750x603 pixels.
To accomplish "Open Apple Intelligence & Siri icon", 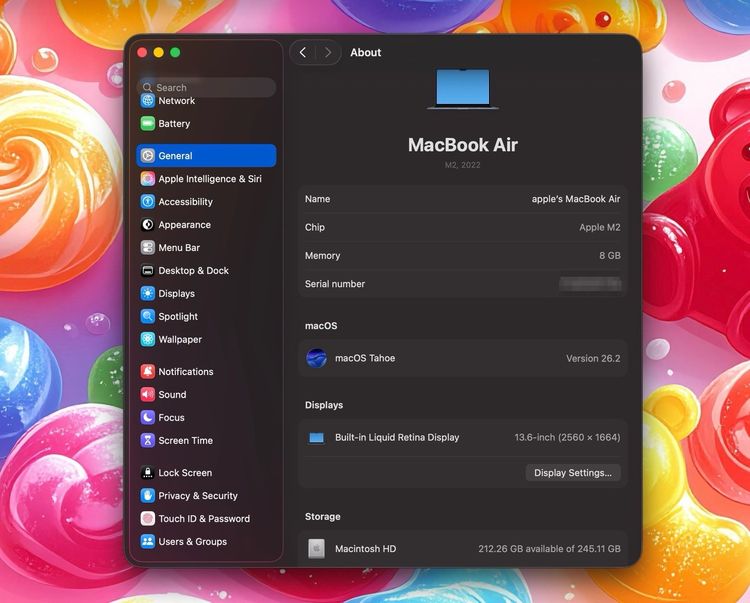I will coord(148,178).
